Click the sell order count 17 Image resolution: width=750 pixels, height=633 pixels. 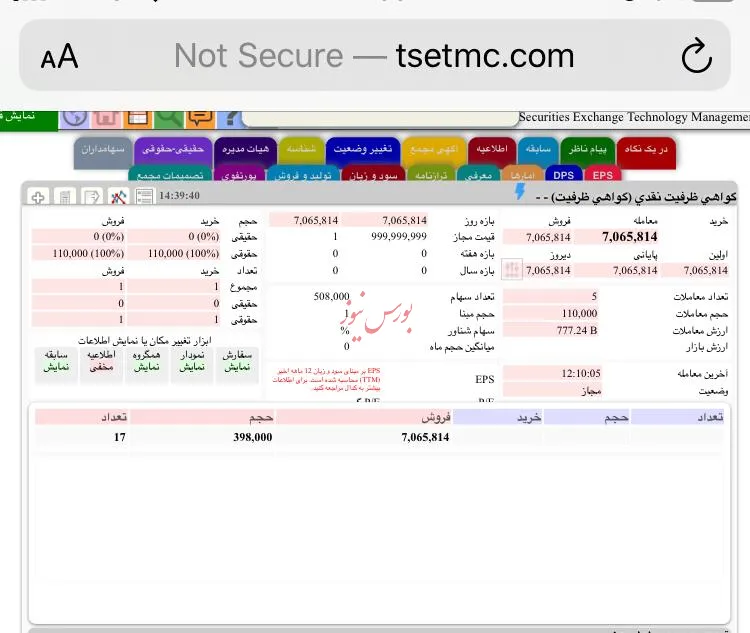tap(120, 437)
